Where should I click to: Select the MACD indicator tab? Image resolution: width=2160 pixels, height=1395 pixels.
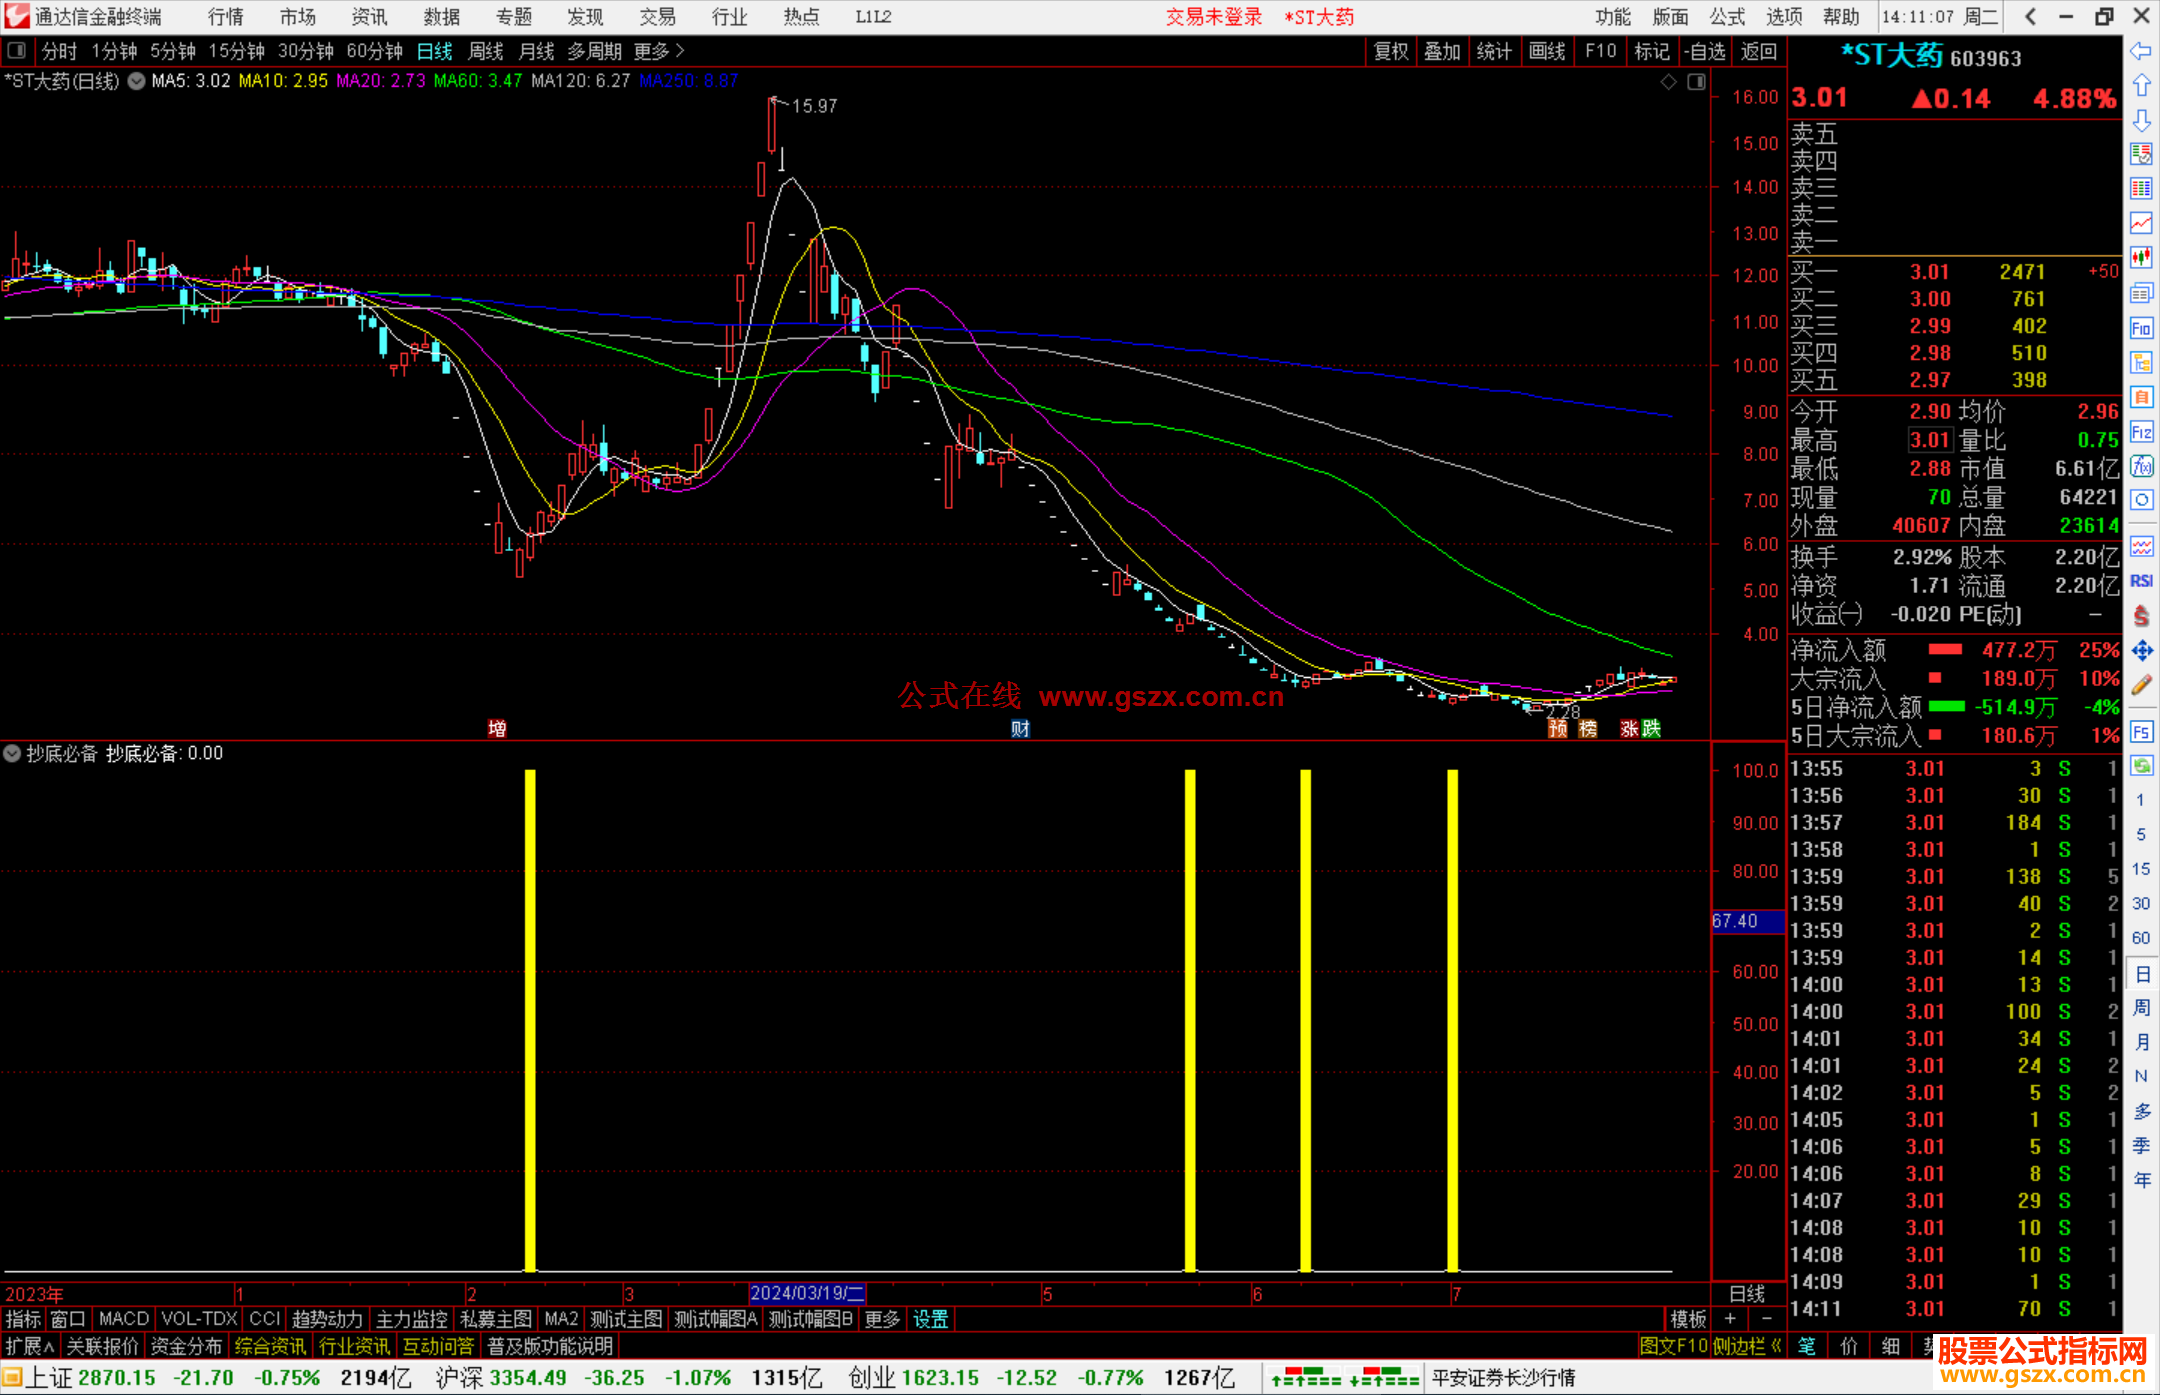pyautogui.click(x=123, y=1319)
